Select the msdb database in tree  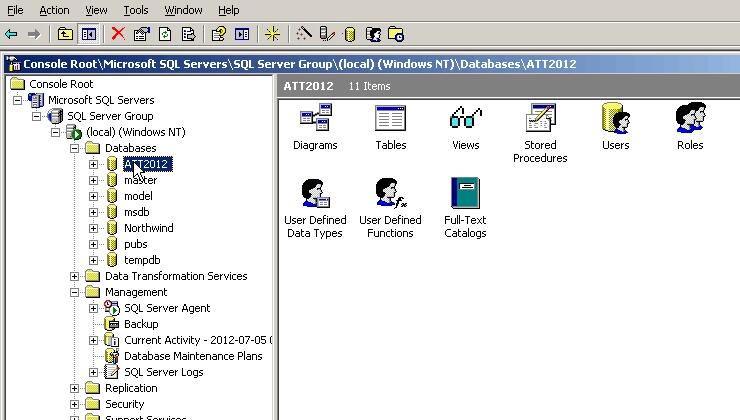(136, 212)
